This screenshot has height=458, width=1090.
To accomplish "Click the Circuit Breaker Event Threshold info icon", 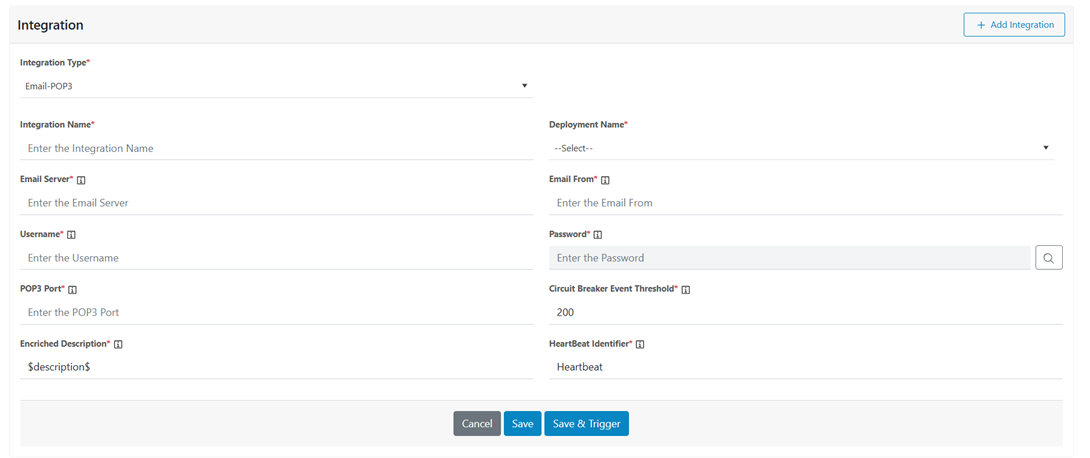I will (x=686, y=290).
